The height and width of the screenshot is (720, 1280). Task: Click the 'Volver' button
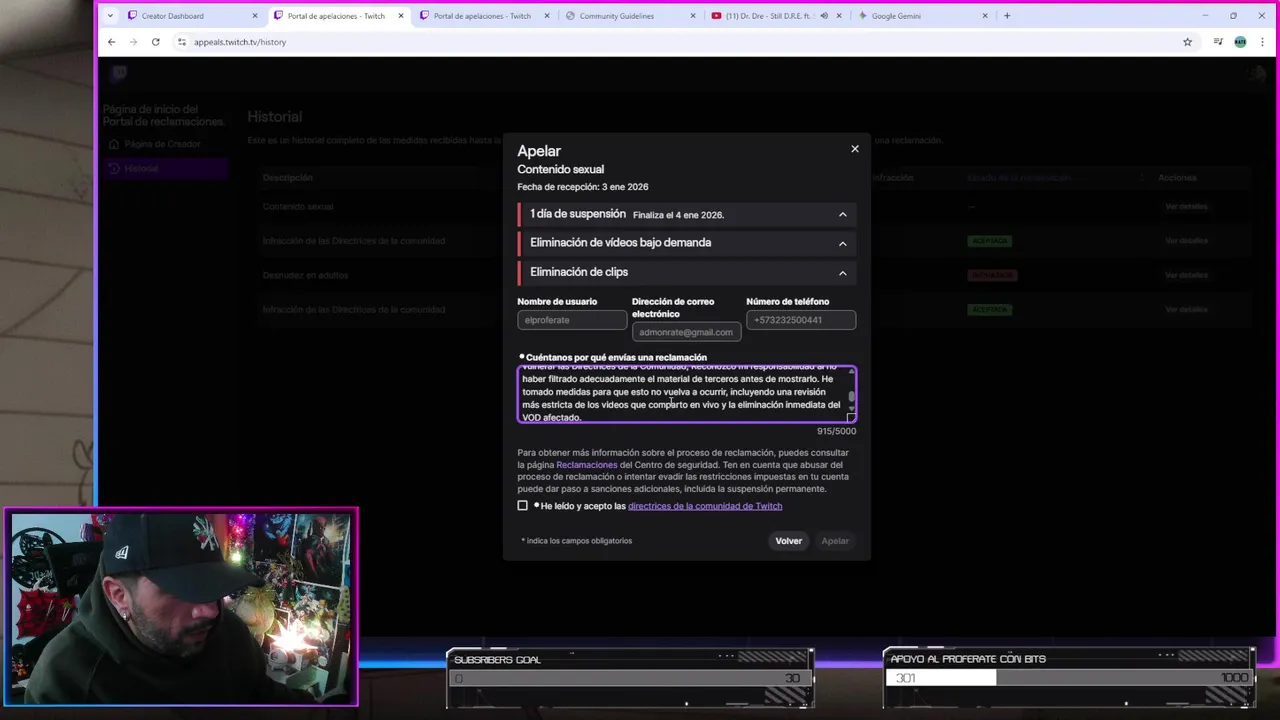788,541
